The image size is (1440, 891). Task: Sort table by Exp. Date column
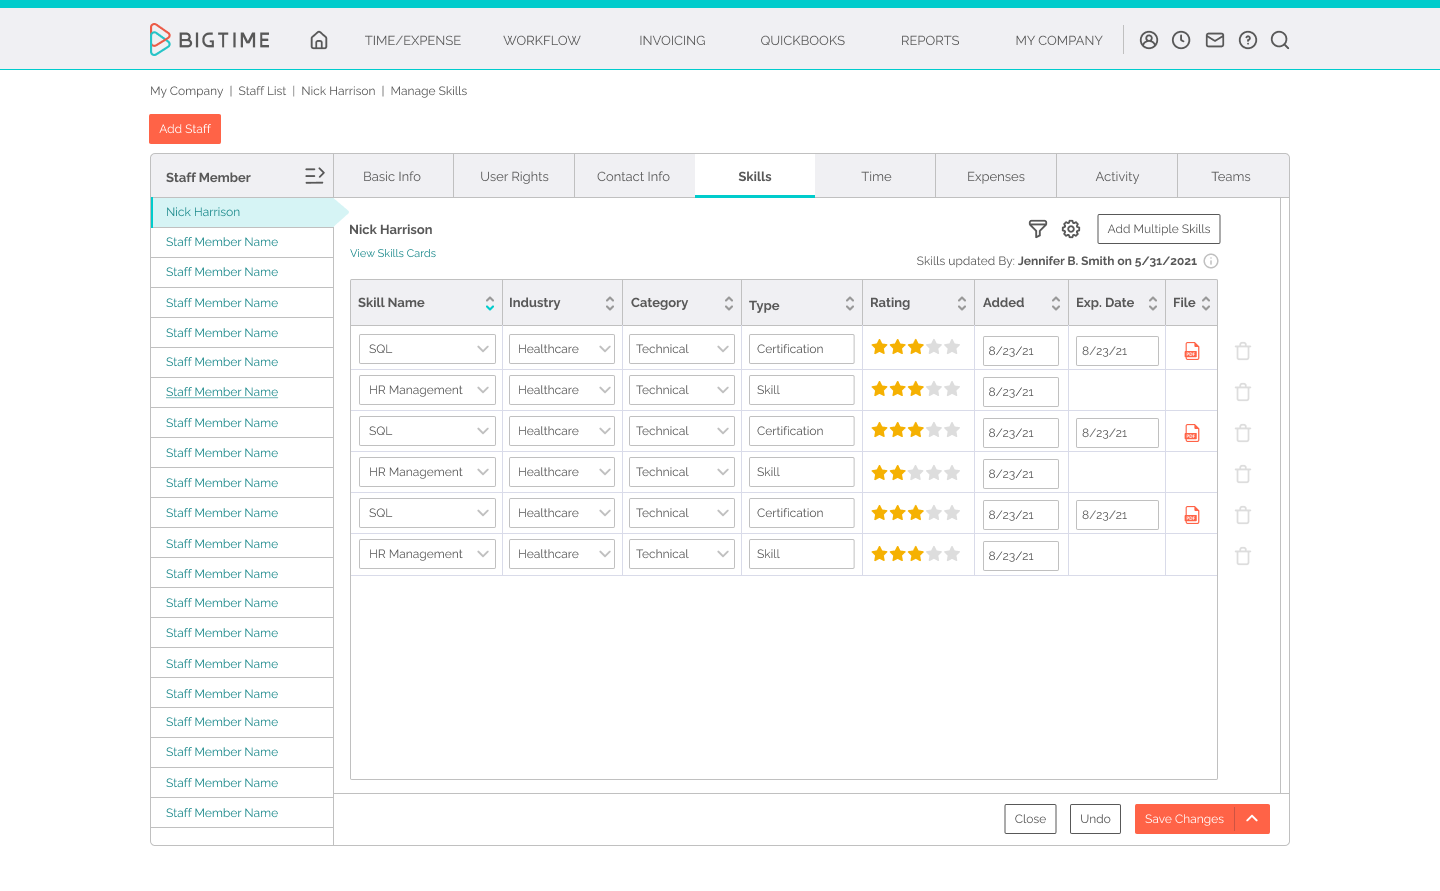pyautogui.click(x=1153, y=303)
